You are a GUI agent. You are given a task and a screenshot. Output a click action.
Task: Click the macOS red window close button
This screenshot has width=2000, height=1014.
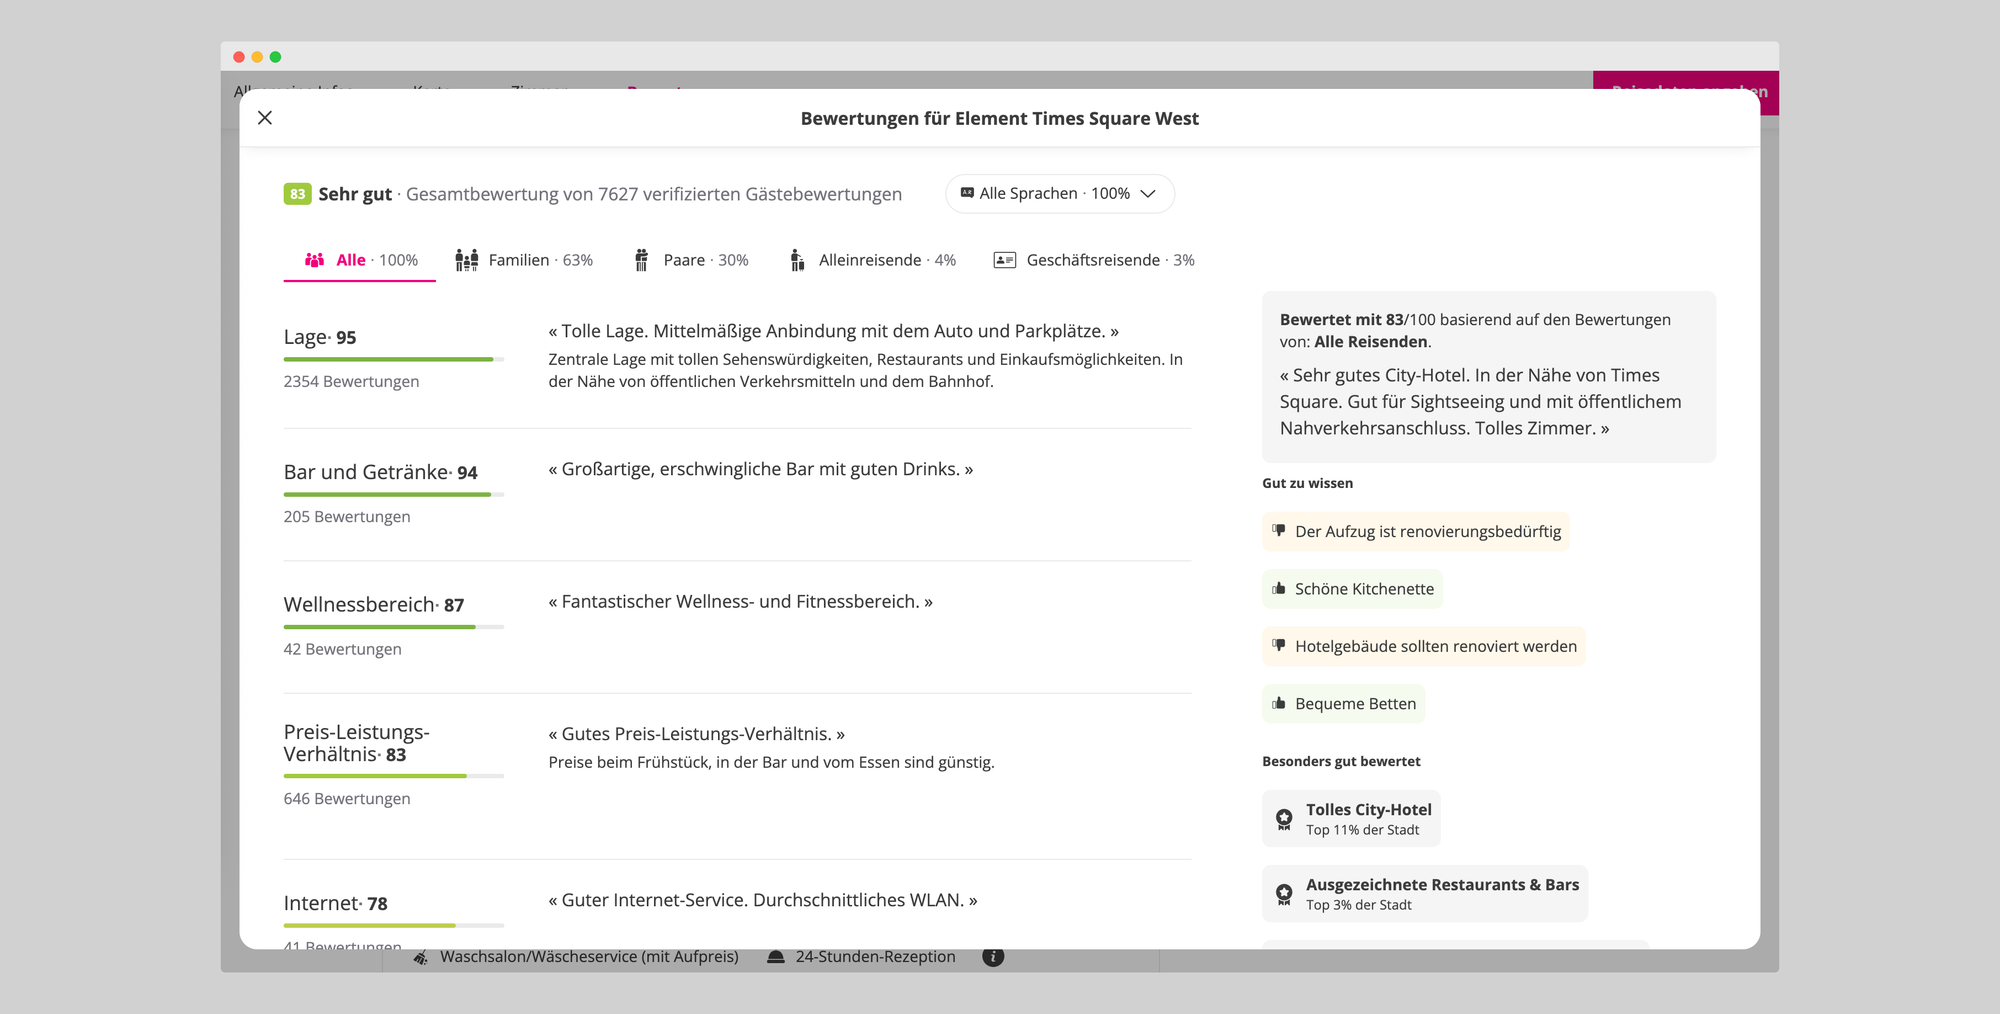239,57
